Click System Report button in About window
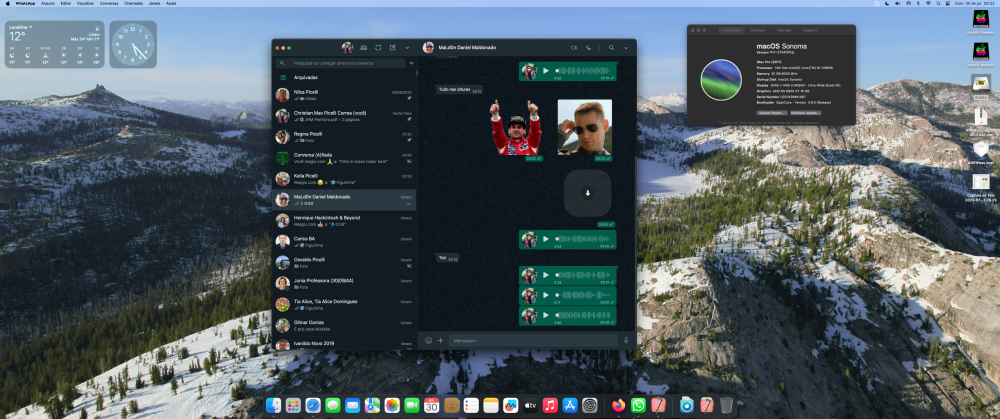The height and width of the screenshot is (419, 1000). pos(771,113)
